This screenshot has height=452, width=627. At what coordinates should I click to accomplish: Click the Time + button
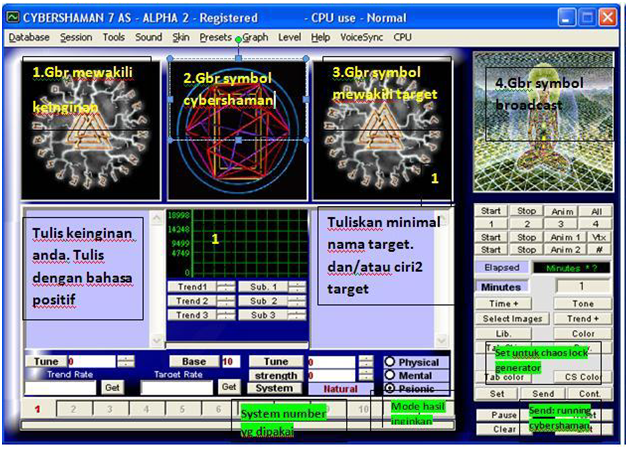tap(503, 304)
